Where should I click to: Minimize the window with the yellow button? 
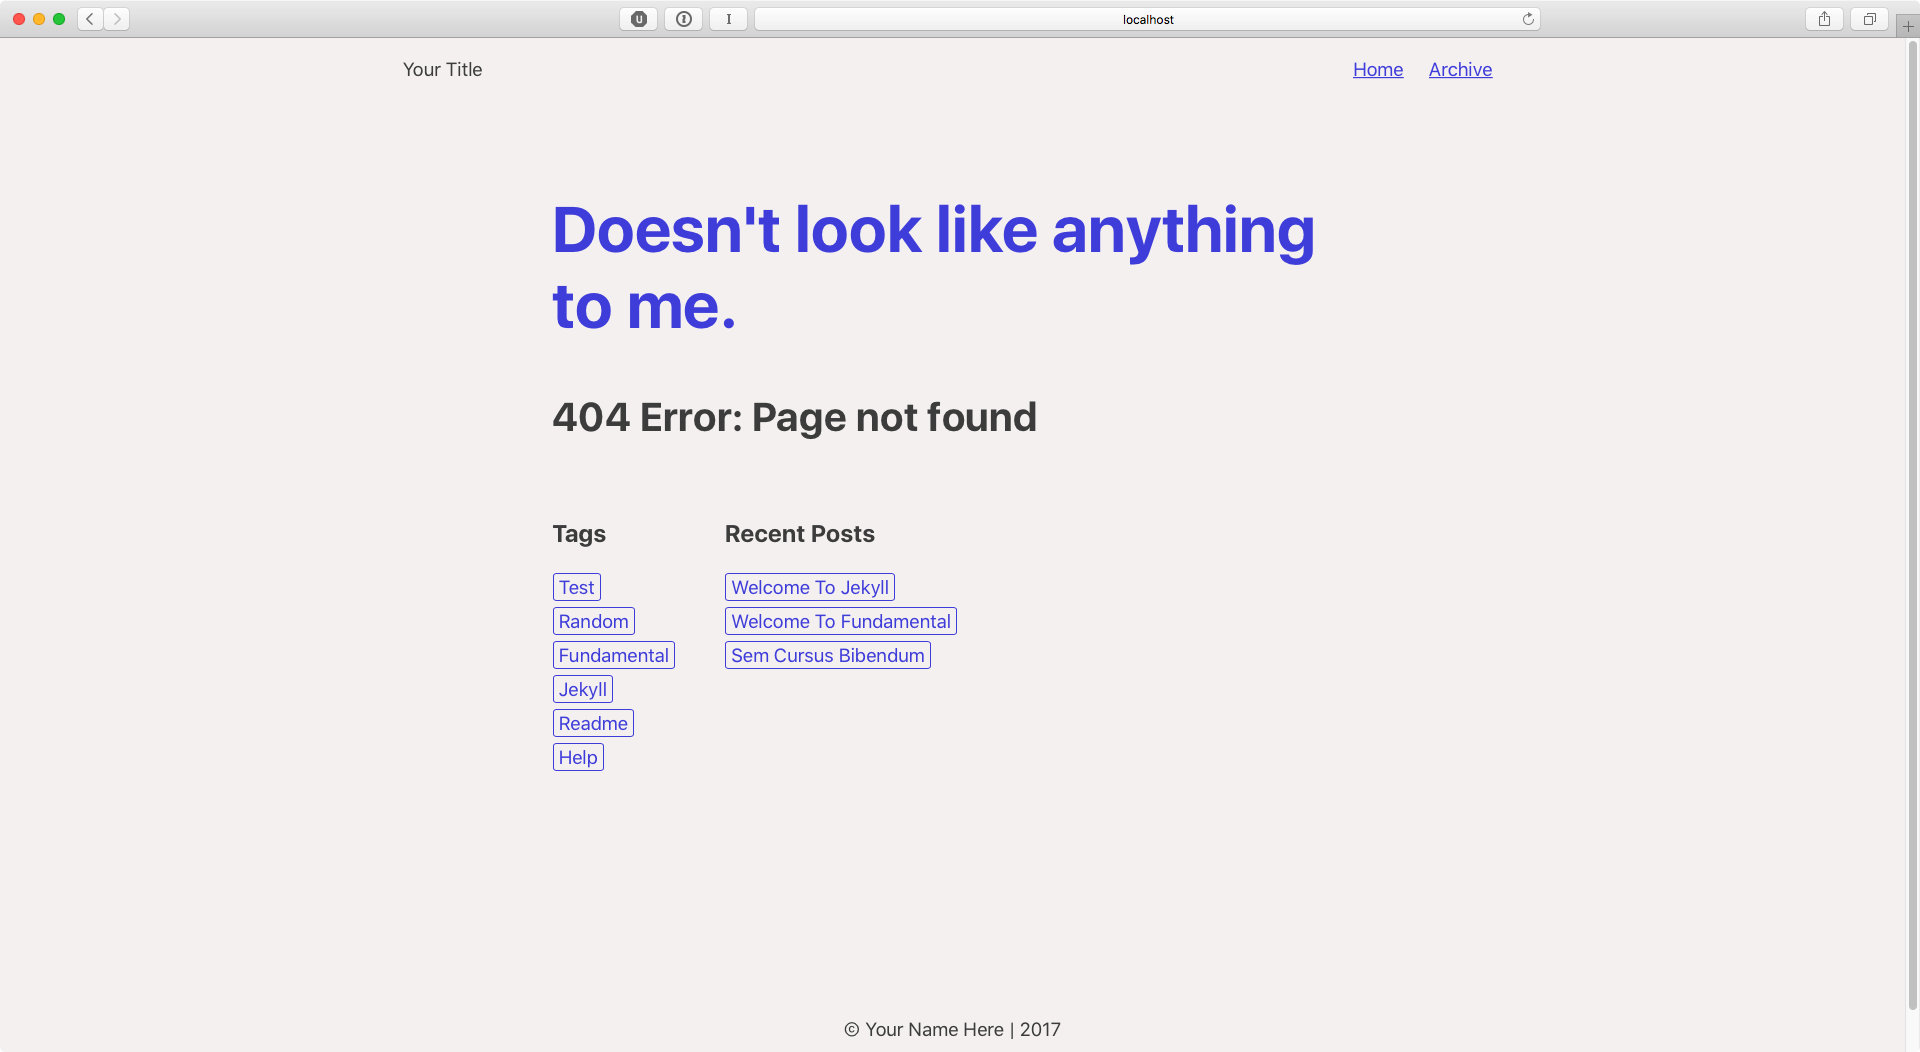(39, 19)
